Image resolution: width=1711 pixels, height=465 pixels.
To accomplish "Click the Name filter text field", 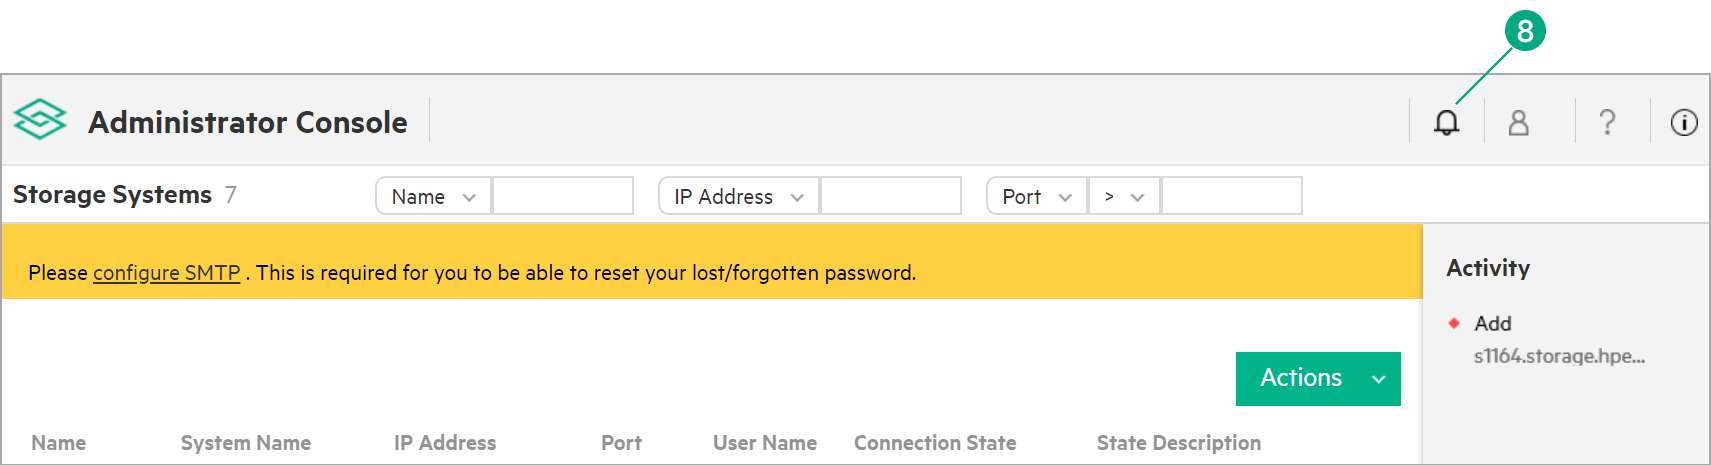I will (x=563, y=196).
